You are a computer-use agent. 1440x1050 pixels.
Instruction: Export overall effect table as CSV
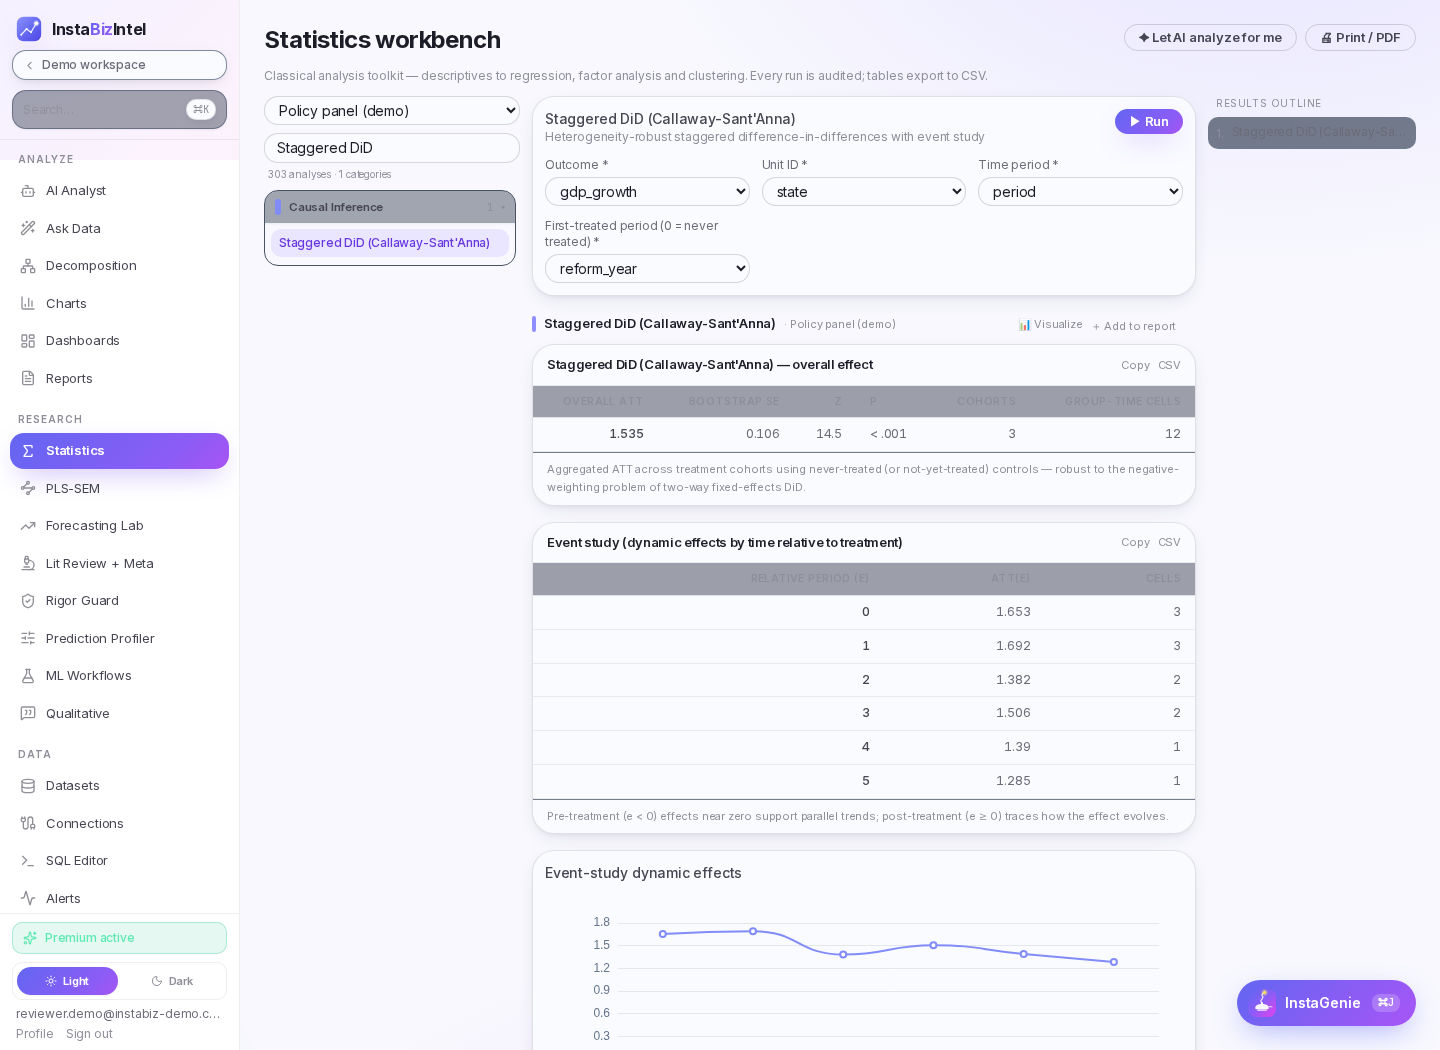1169,366
